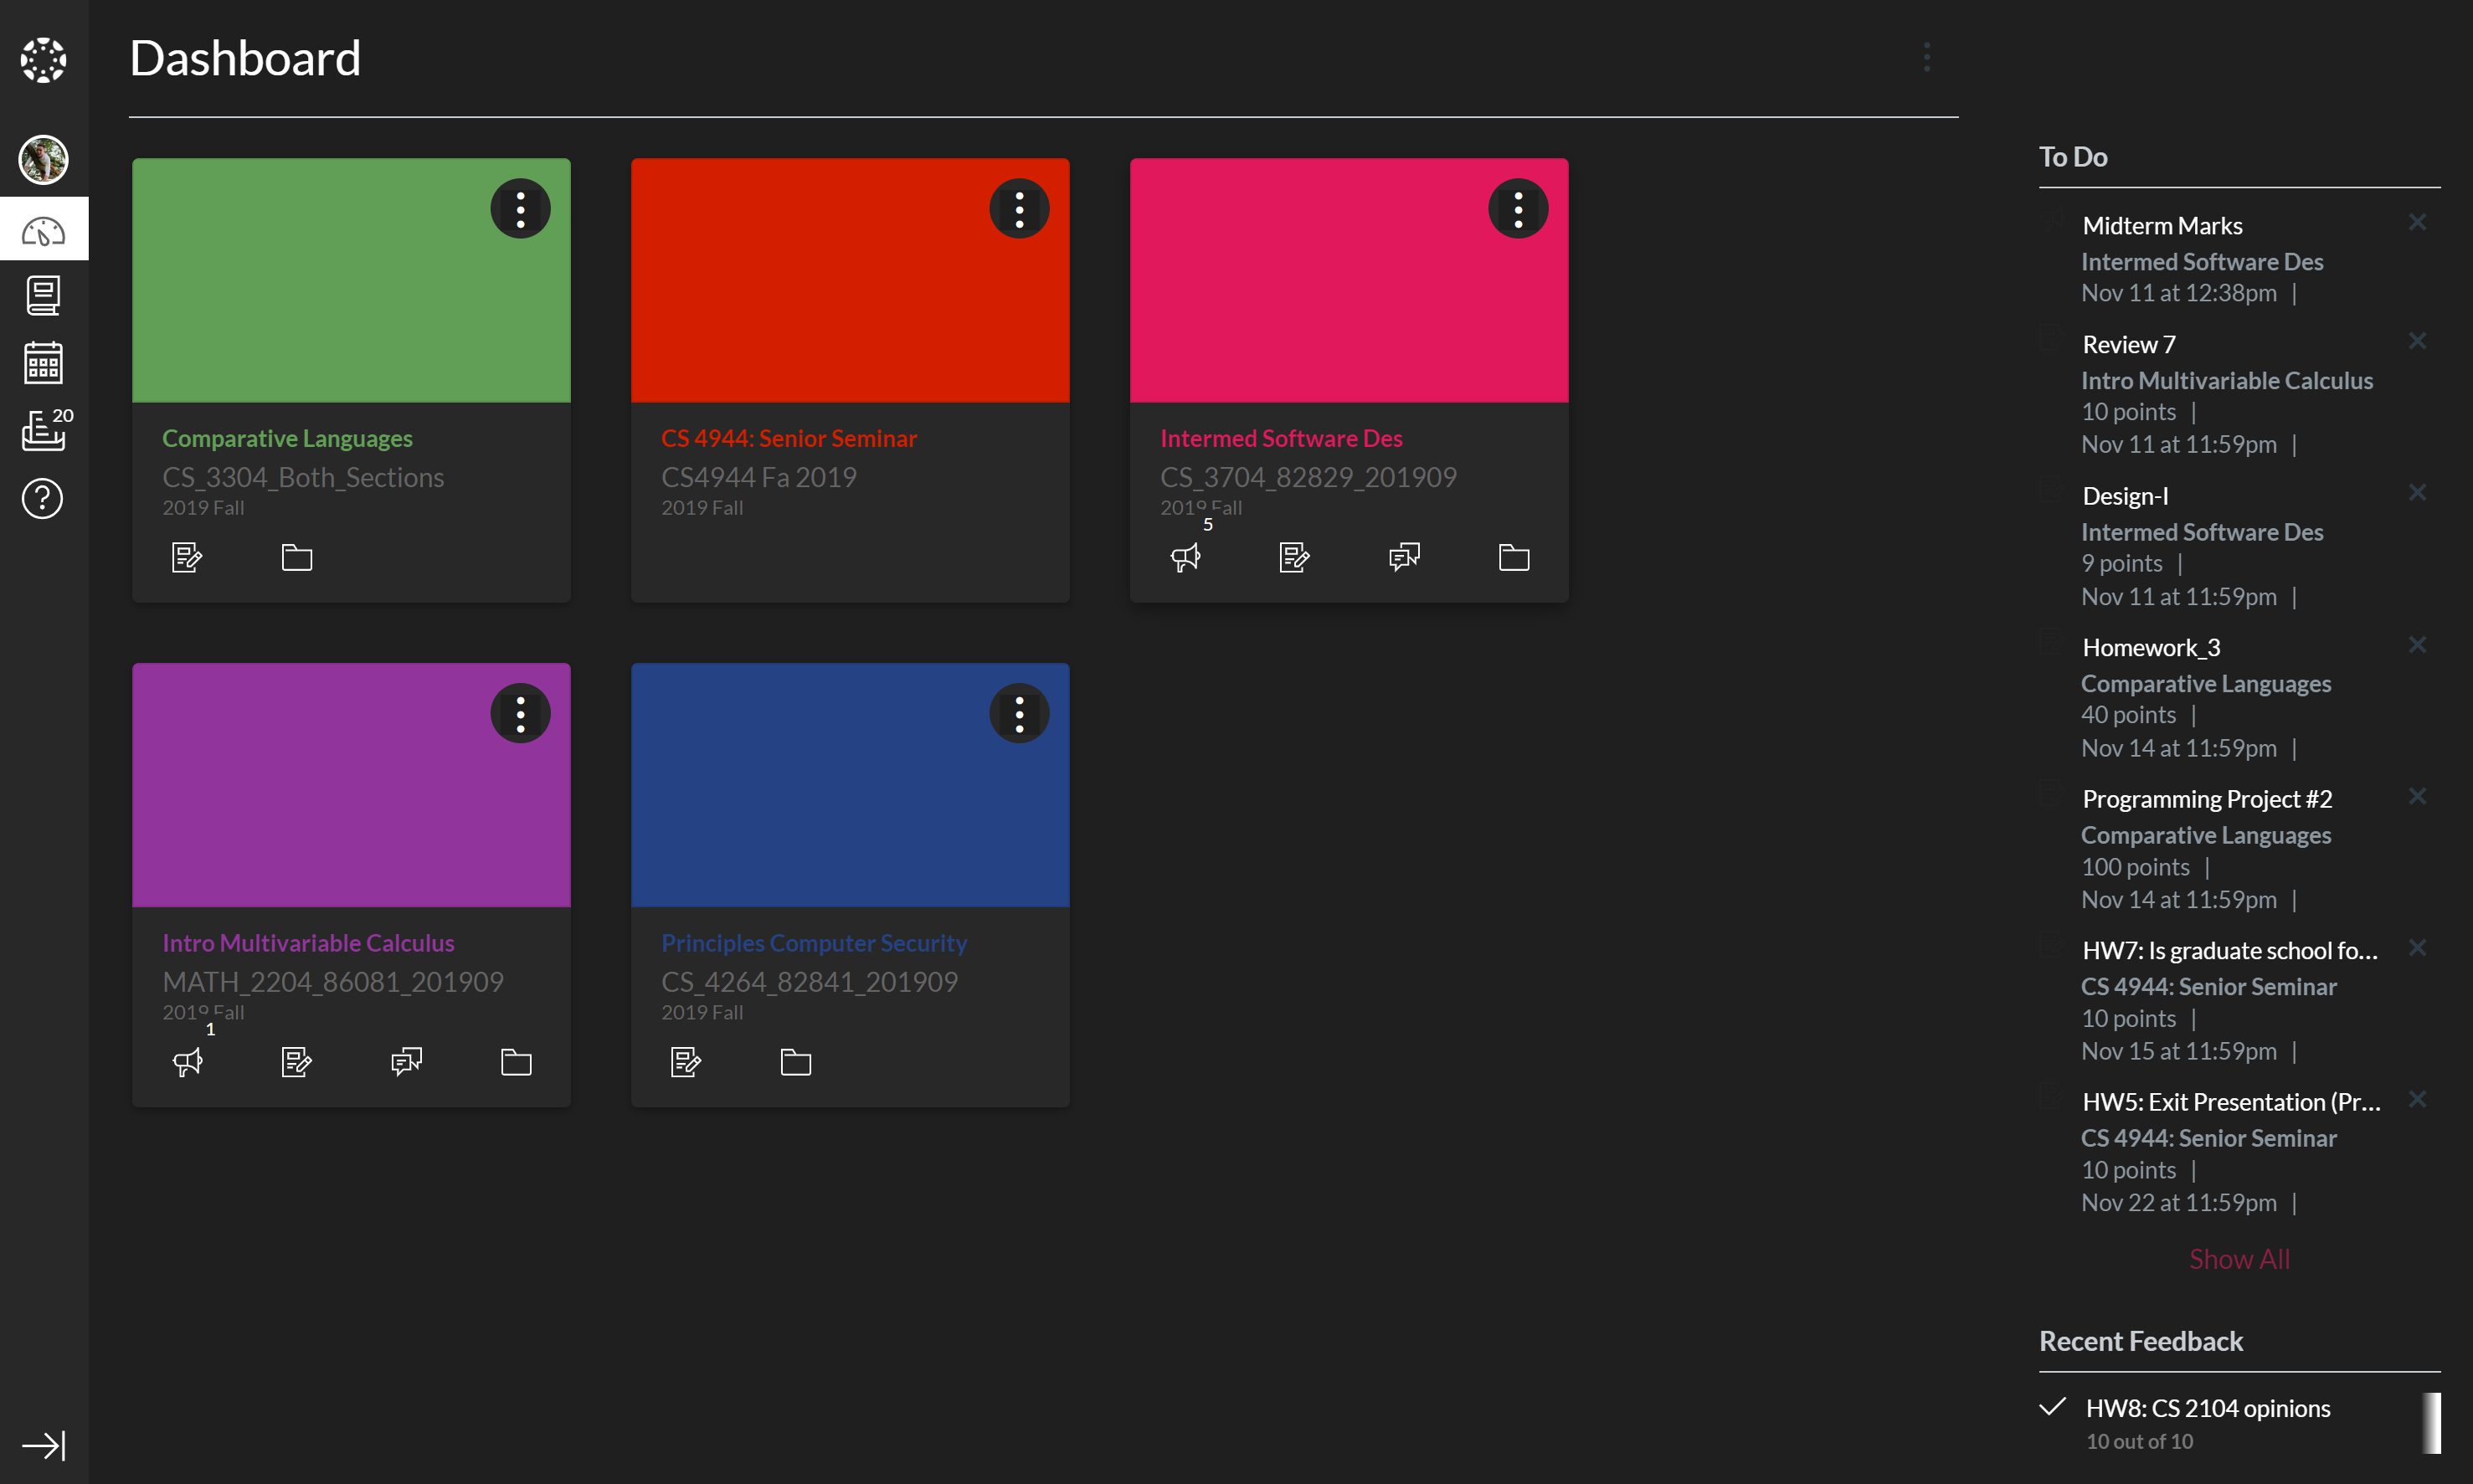Viewport: 2473px width, 1484px height.
Task: Open files folder for Comparative Languages
Action: point(296,557)
